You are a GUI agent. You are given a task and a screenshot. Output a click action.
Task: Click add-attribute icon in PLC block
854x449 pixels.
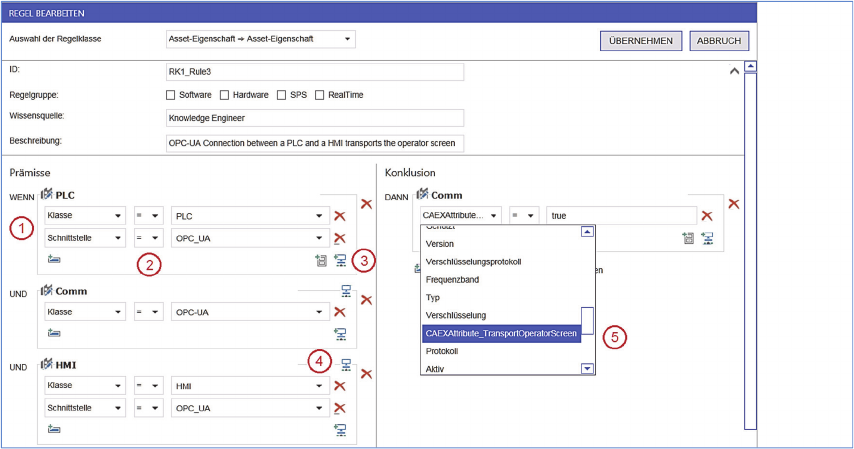(321, 261)
